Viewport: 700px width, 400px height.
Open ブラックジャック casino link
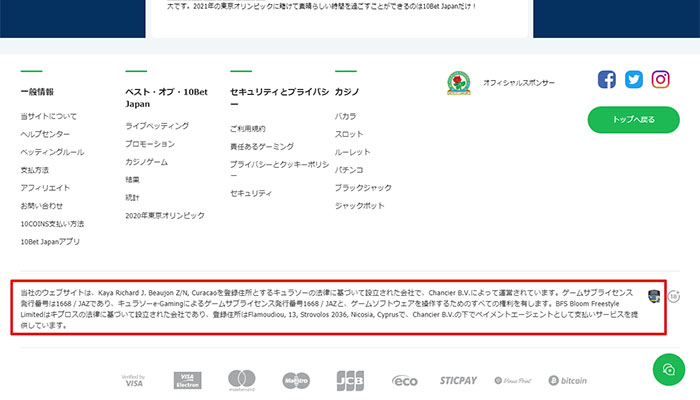click(363, 188)
